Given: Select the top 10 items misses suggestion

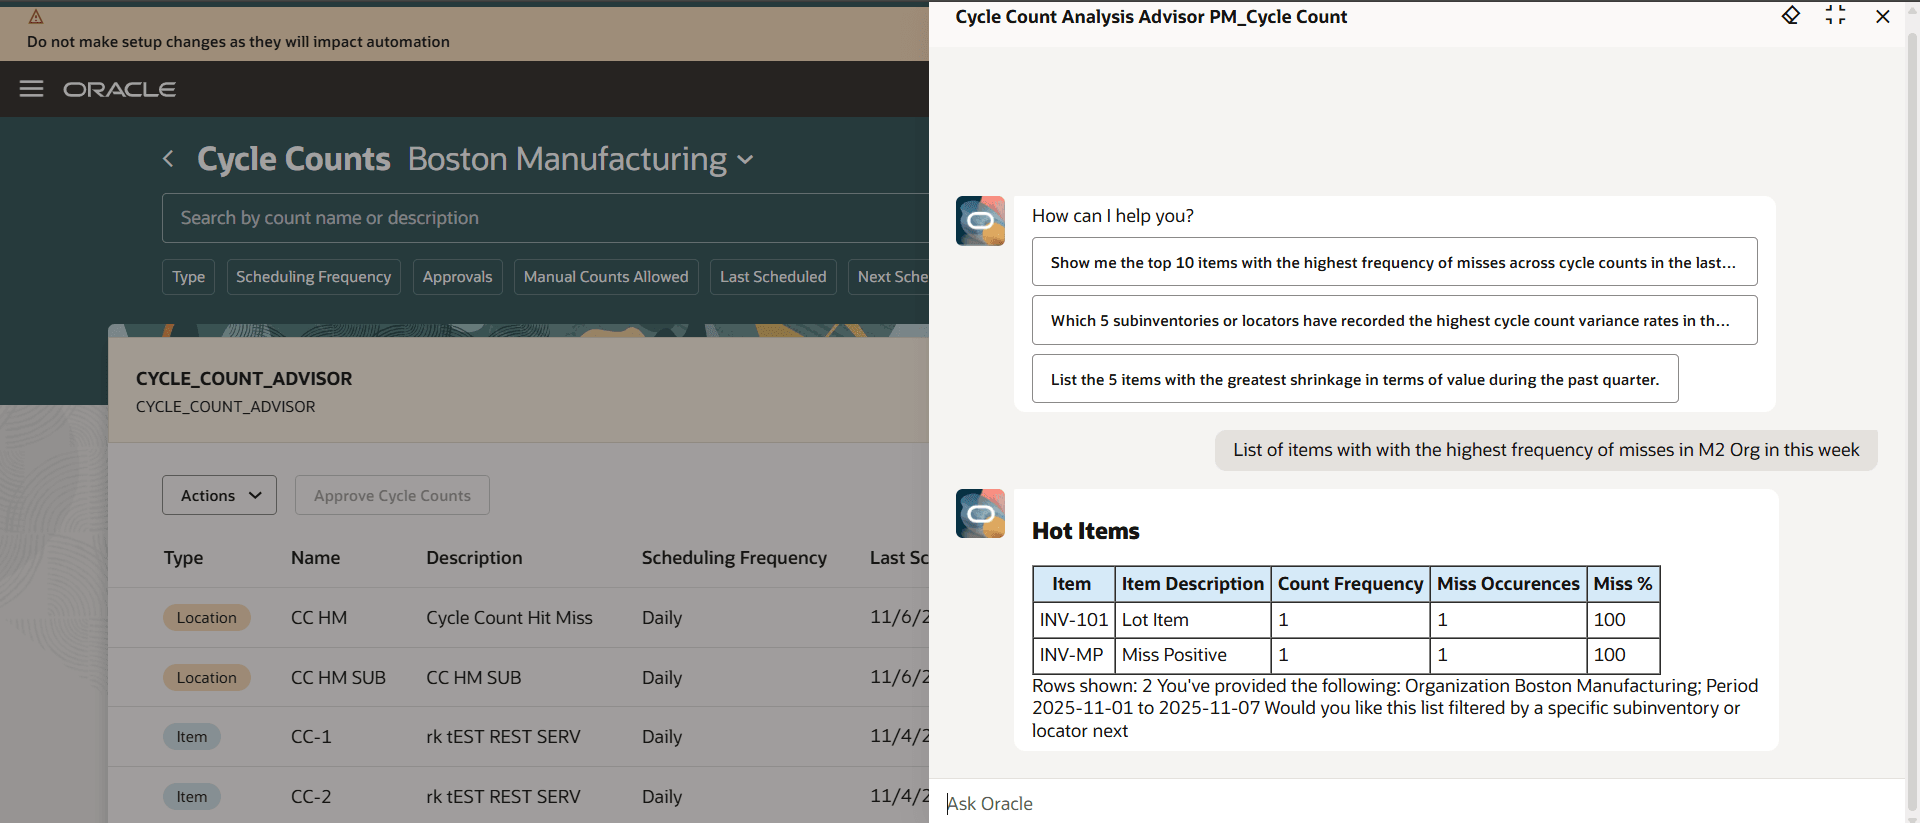Looking at the screenshot, I should 1394,262.
